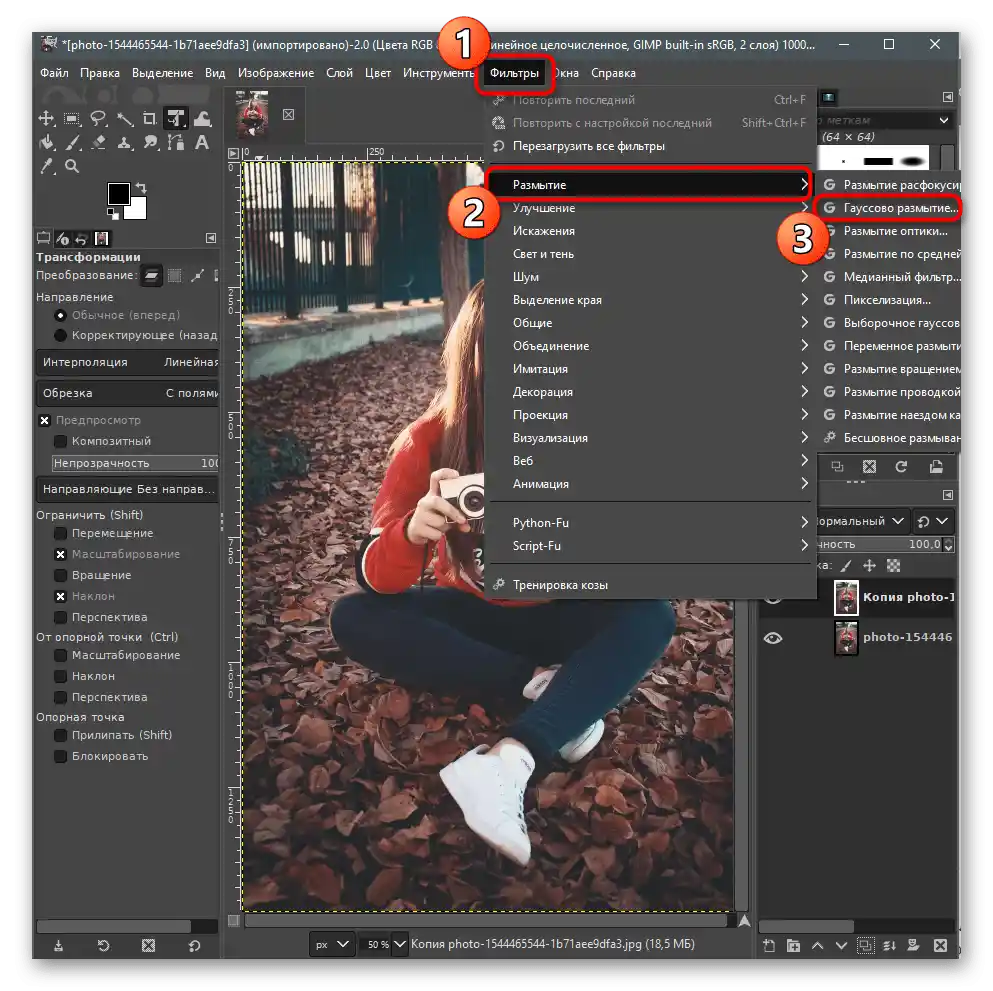Open the Направляющие dropdown
Screen dimensions: 993x991
[127, 489]
